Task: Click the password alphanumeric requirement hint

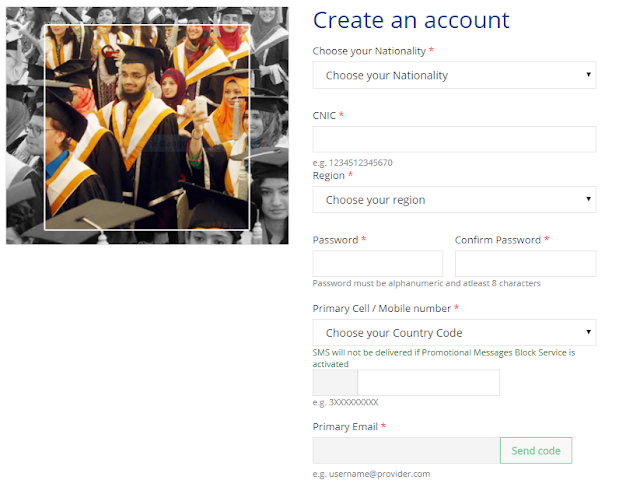Action: pos(427,283)
